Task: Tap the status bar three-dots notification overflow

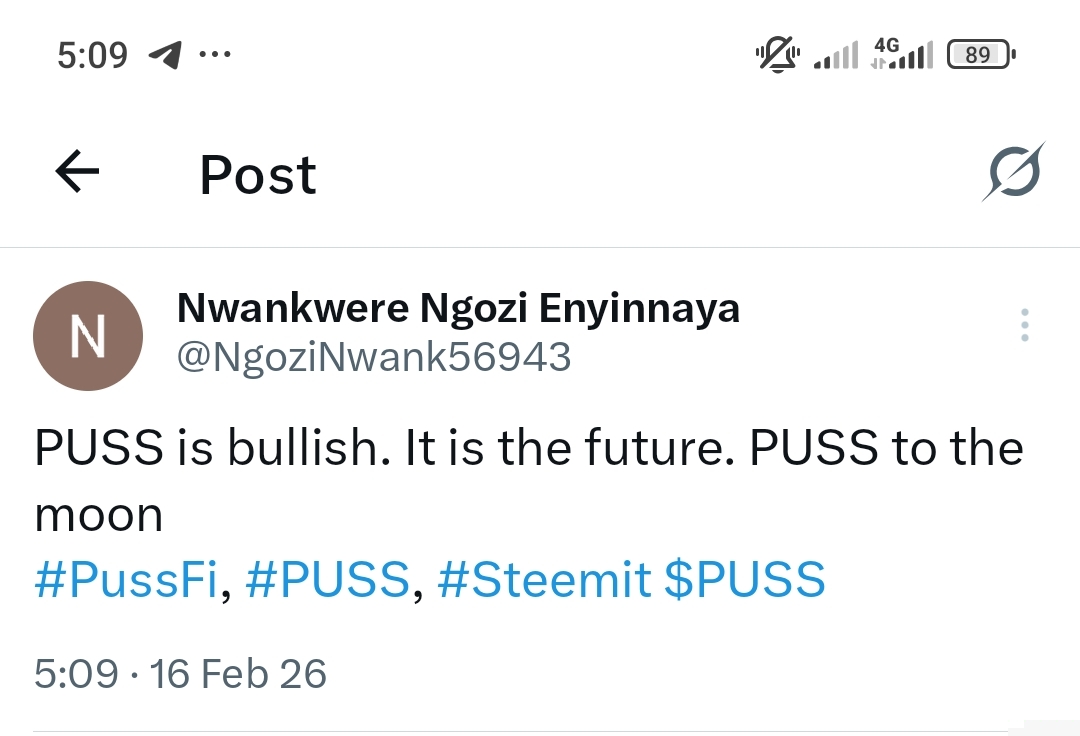Action: (x=215, y=55)
